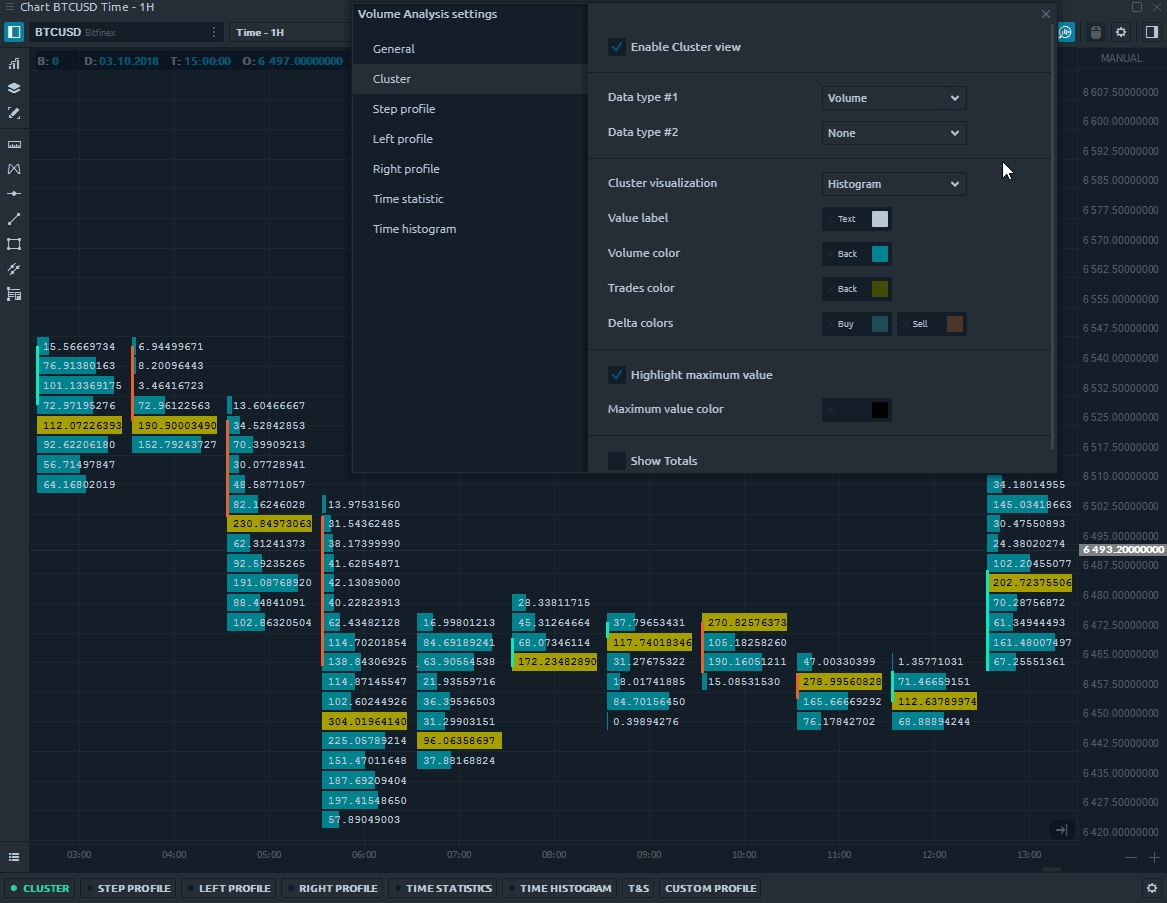Disable the Enable Cluster view checkbox

(617, 47)
